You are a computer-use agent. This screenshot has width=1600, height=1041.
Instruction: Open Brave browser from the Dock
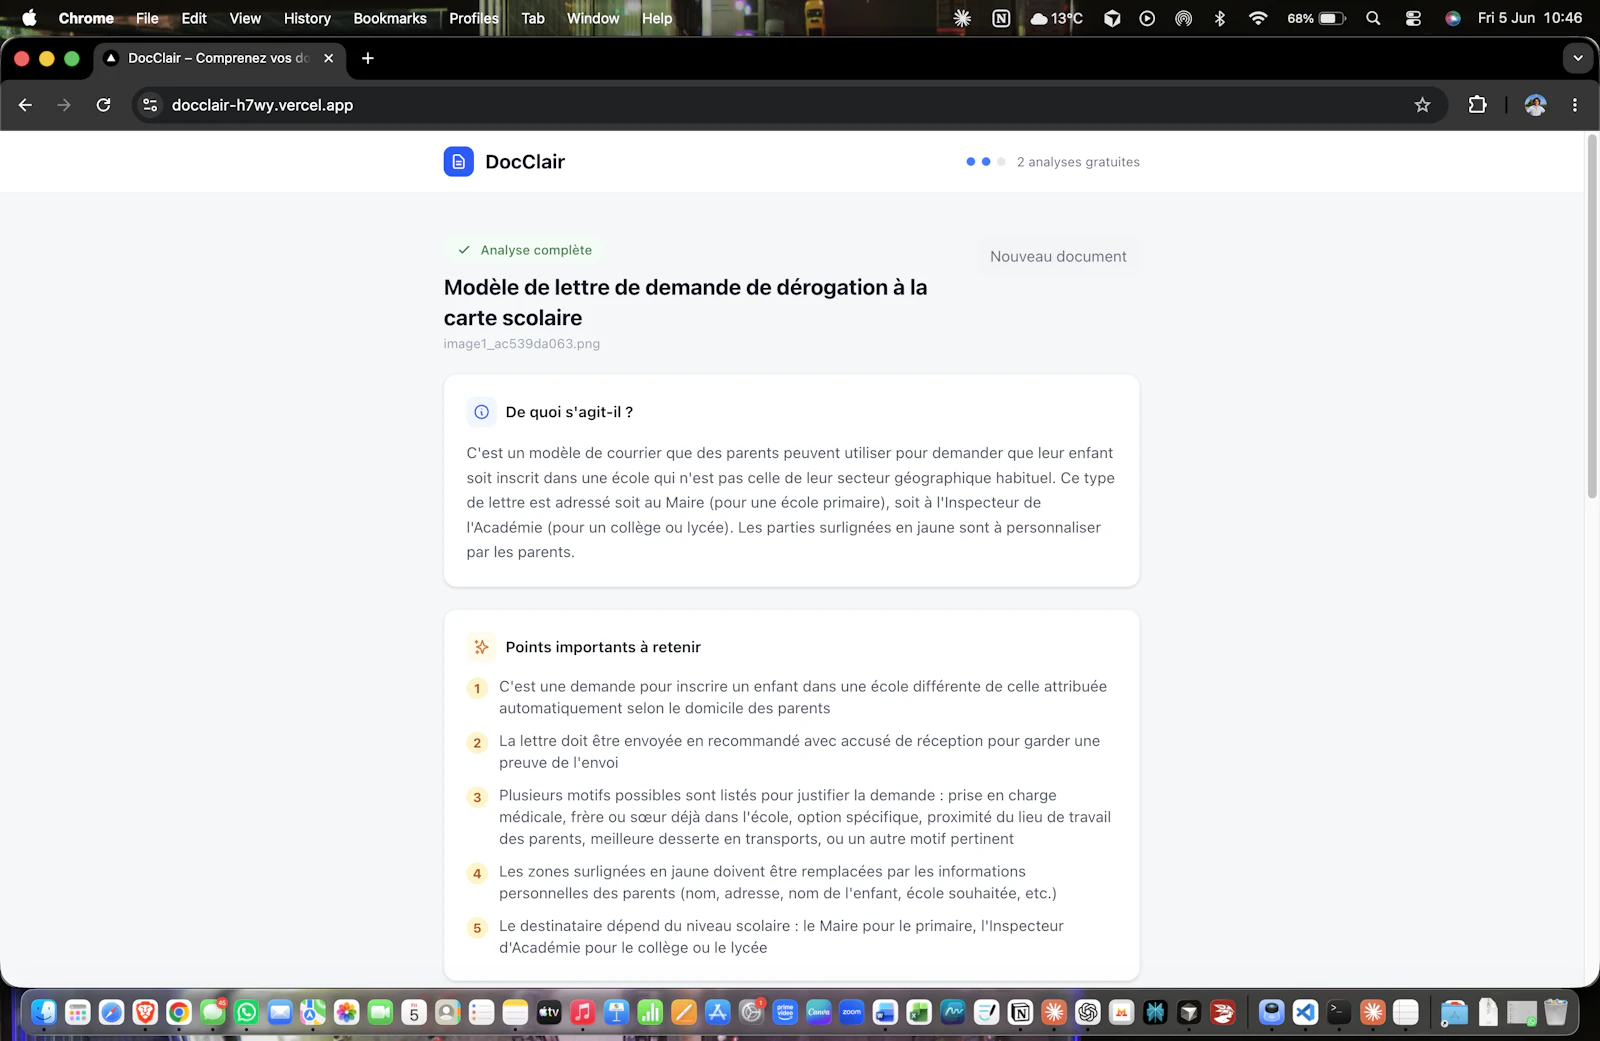(x=145, y=1012)
